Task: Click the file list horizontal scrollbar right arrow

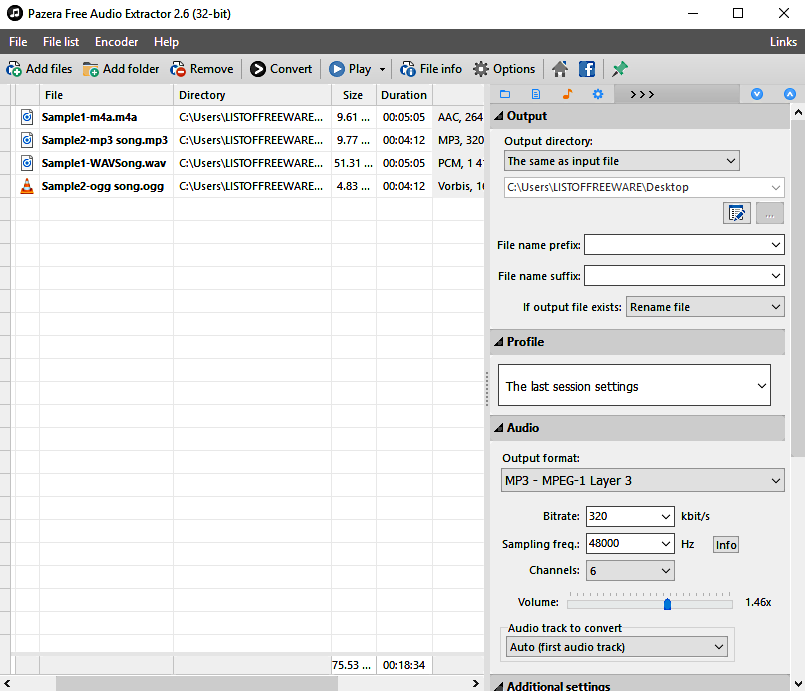Action: [475, 683]
